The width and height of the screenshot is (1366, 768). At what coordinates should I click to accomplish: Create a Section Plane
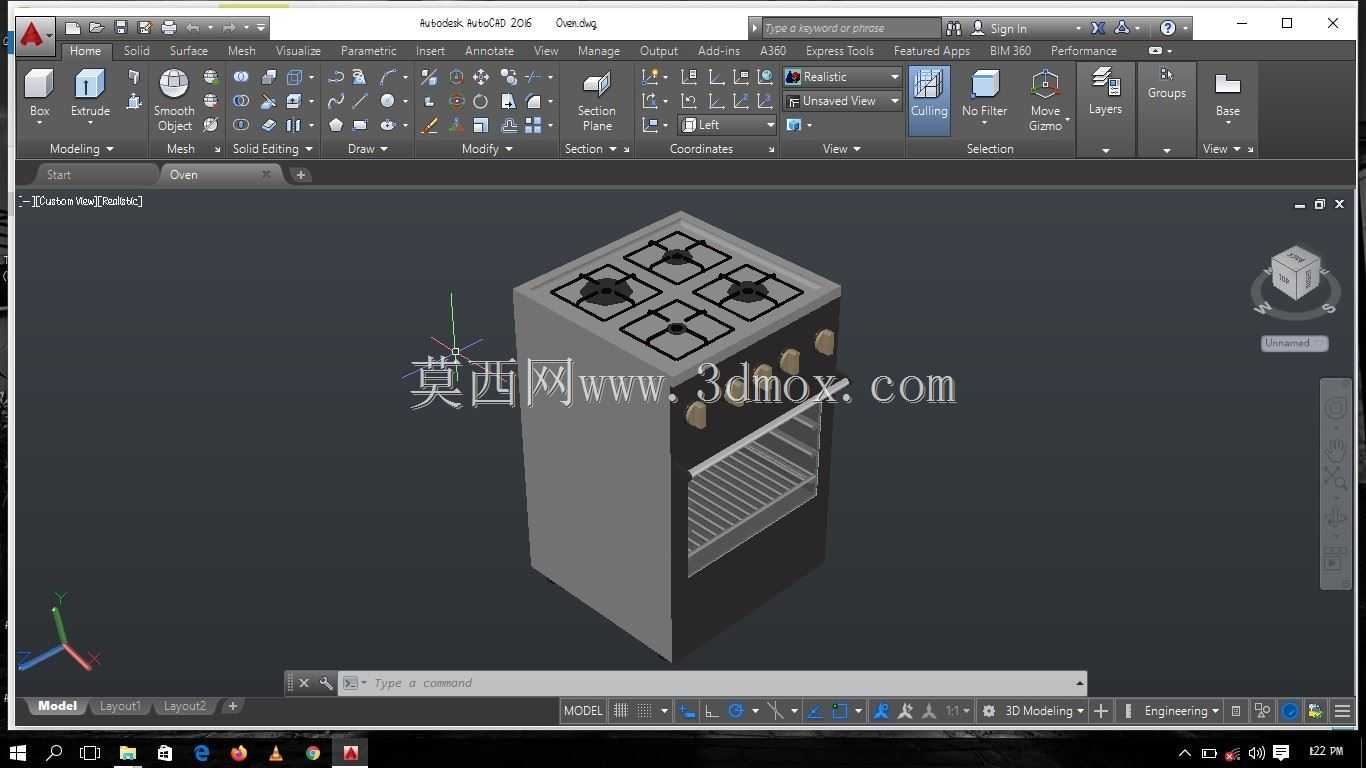596,100
